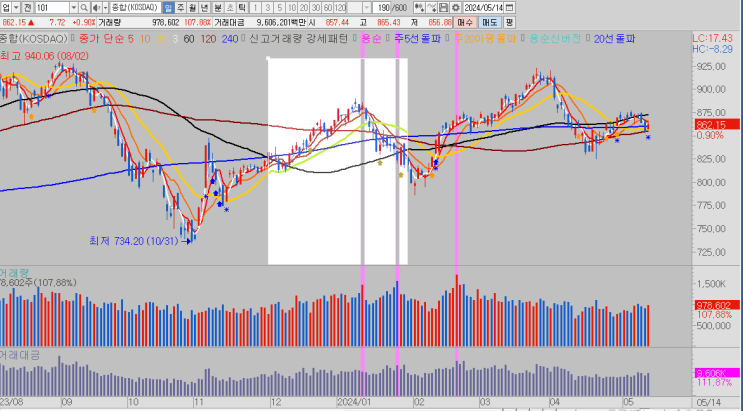Click the red 매수 buy button
This screenshot has height=411, width=743.
pyautogui.click(x=465, y=22)
